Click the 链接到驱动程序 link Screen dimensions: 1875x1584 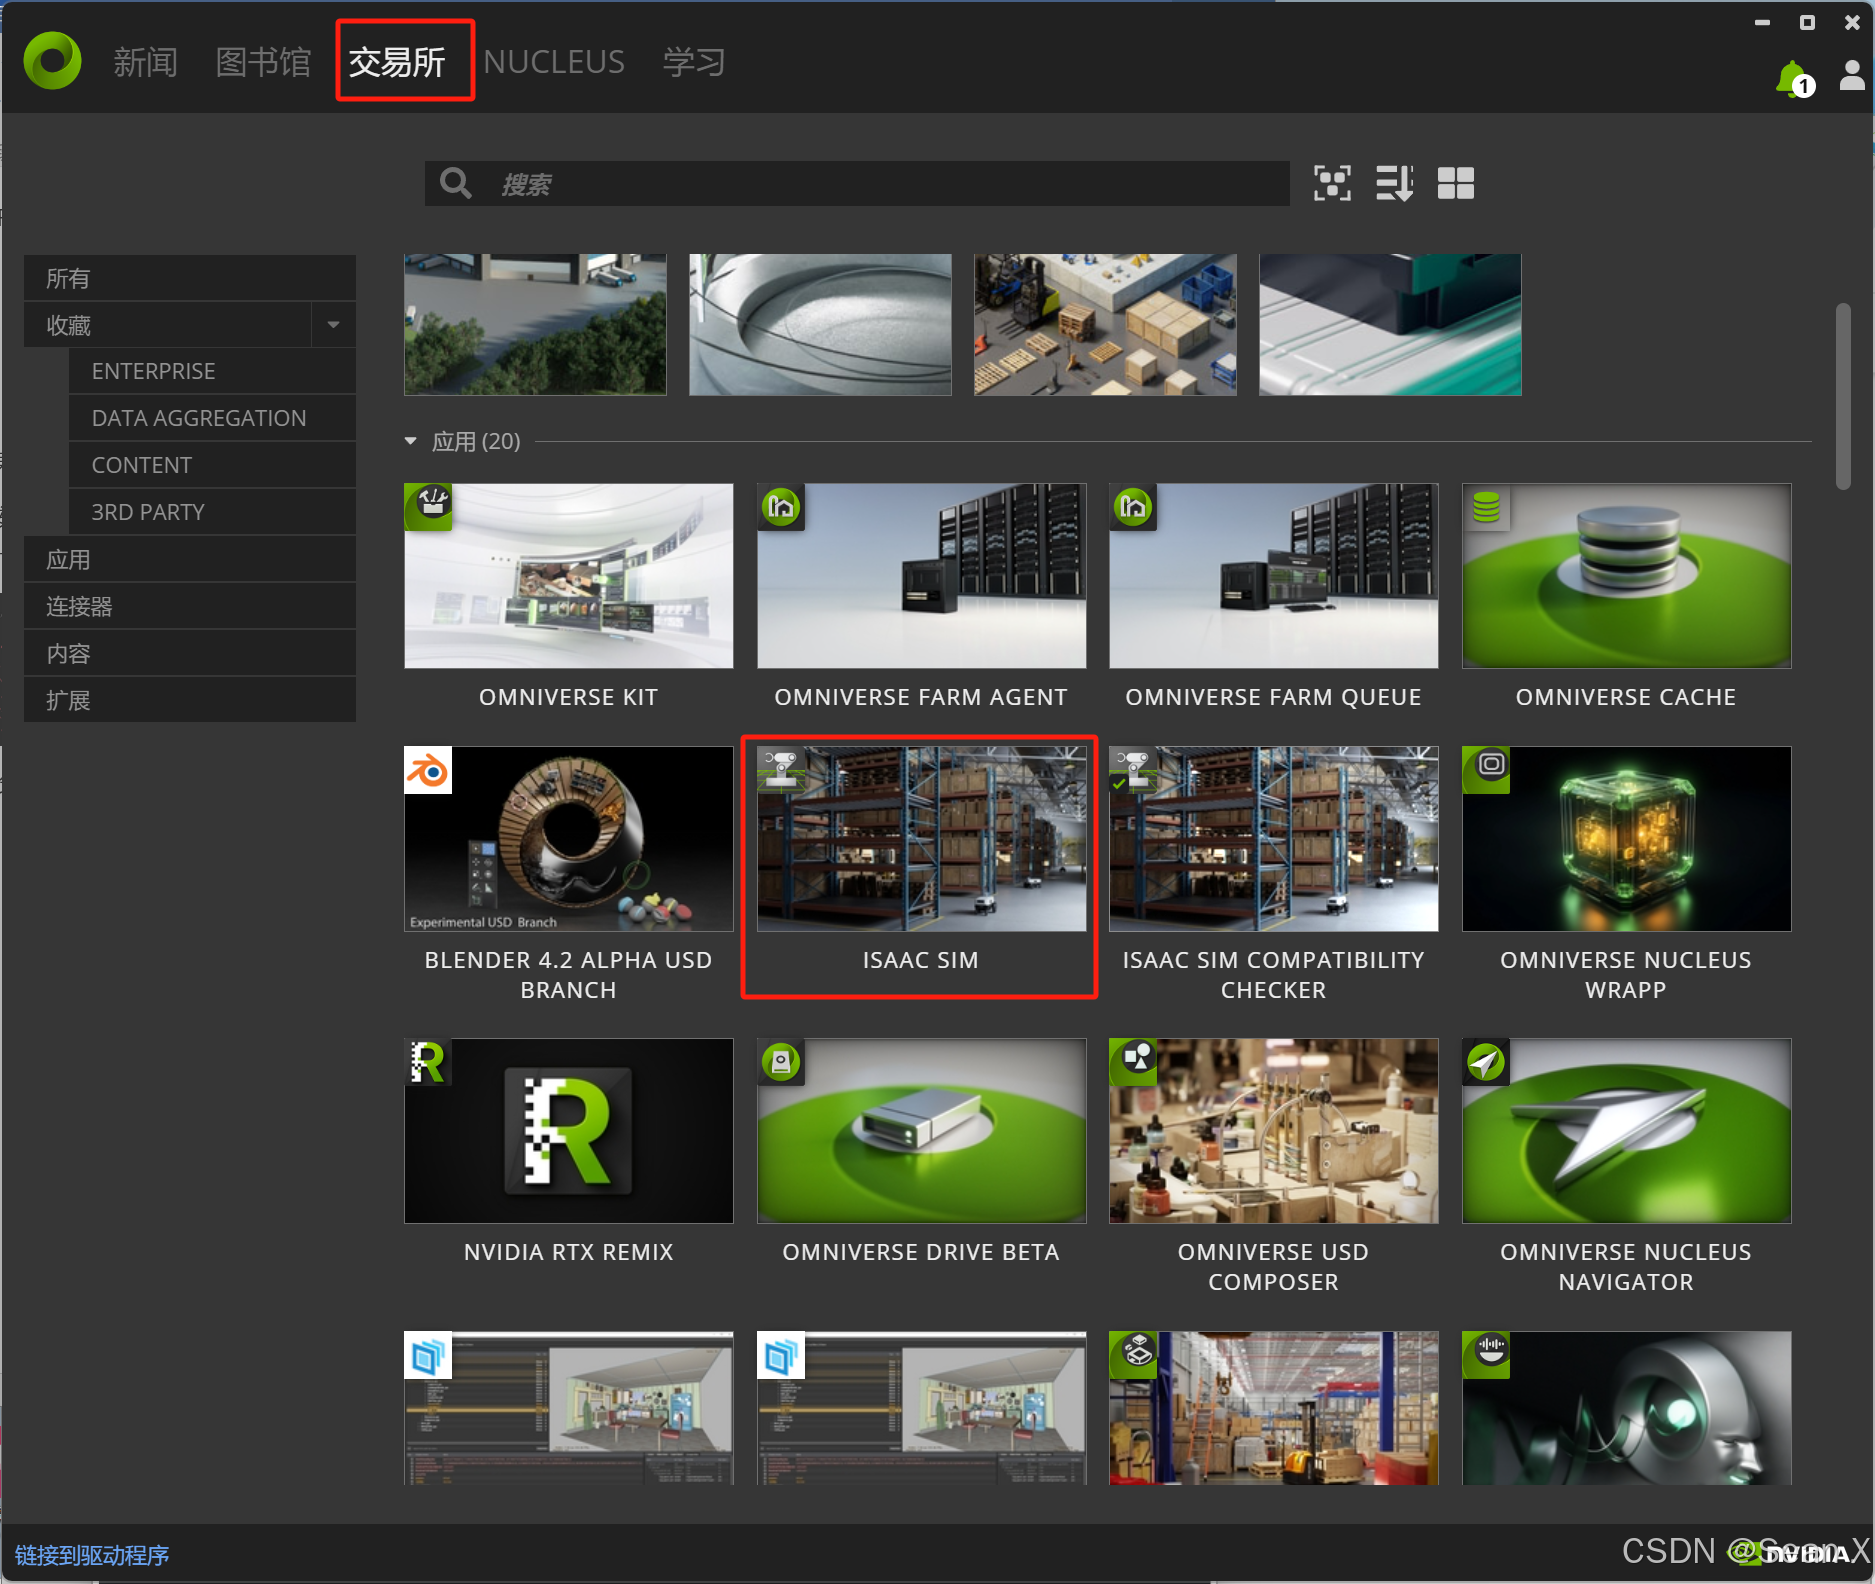coord(92,1555)
